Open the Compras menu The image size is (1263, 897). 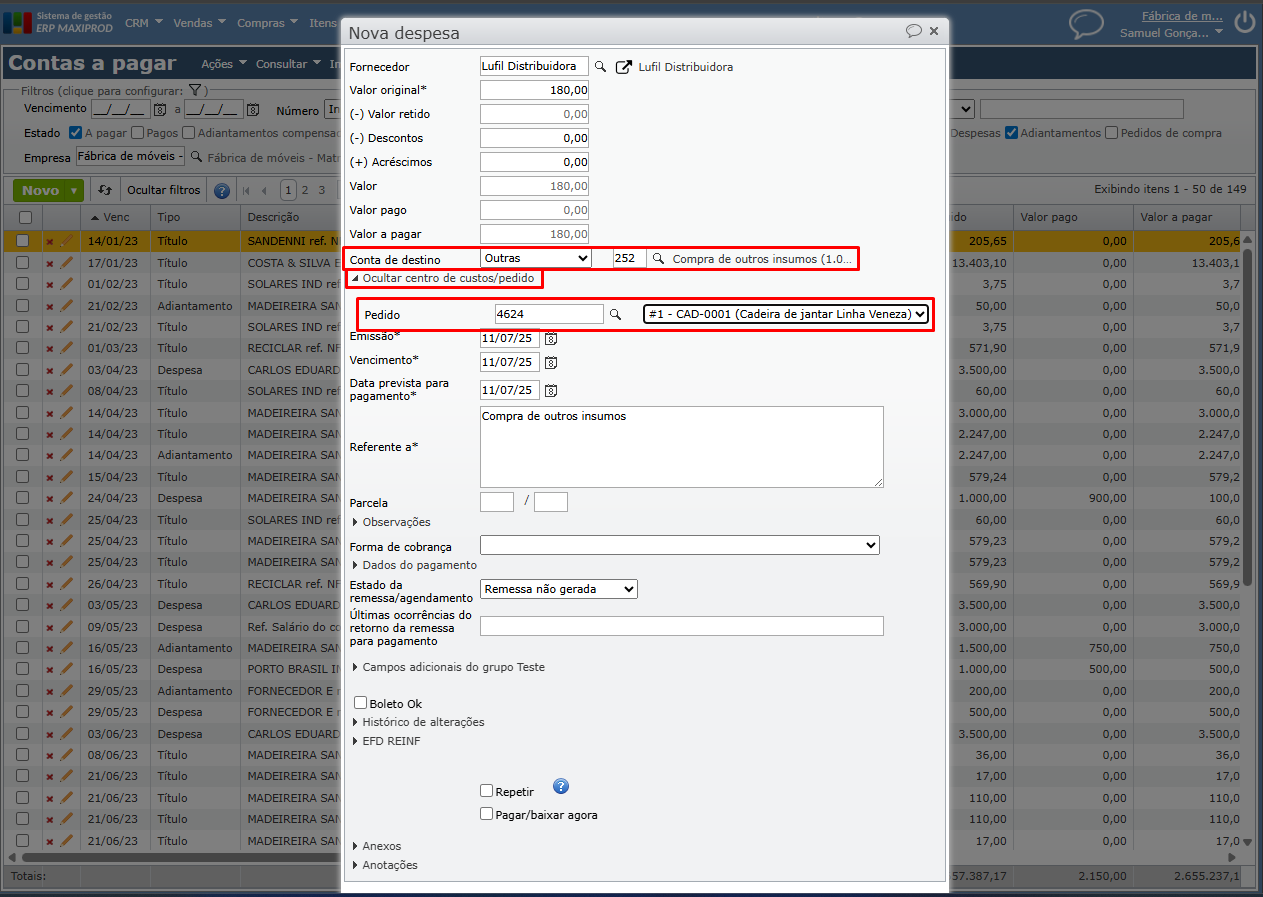(x=267, y=22)
